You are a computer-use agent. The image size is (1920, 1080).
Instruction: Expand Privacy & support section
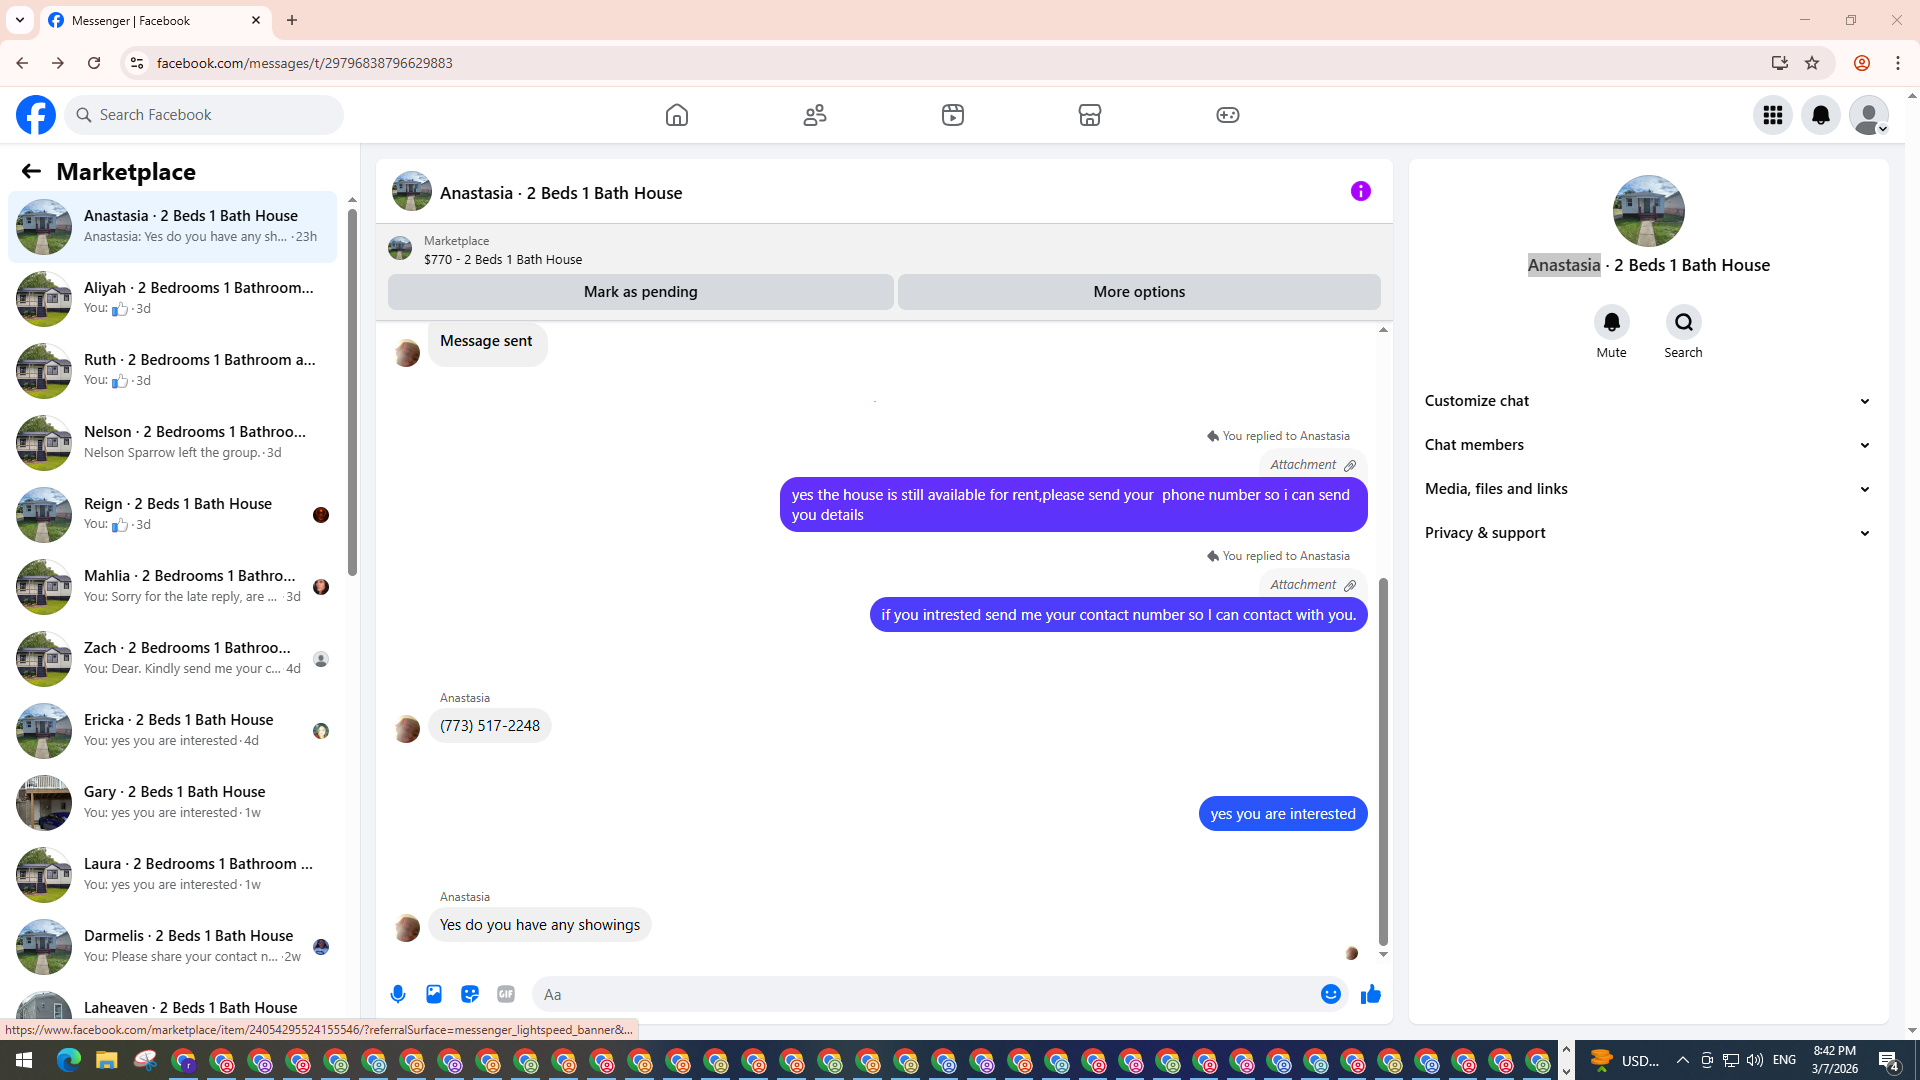1648,533
